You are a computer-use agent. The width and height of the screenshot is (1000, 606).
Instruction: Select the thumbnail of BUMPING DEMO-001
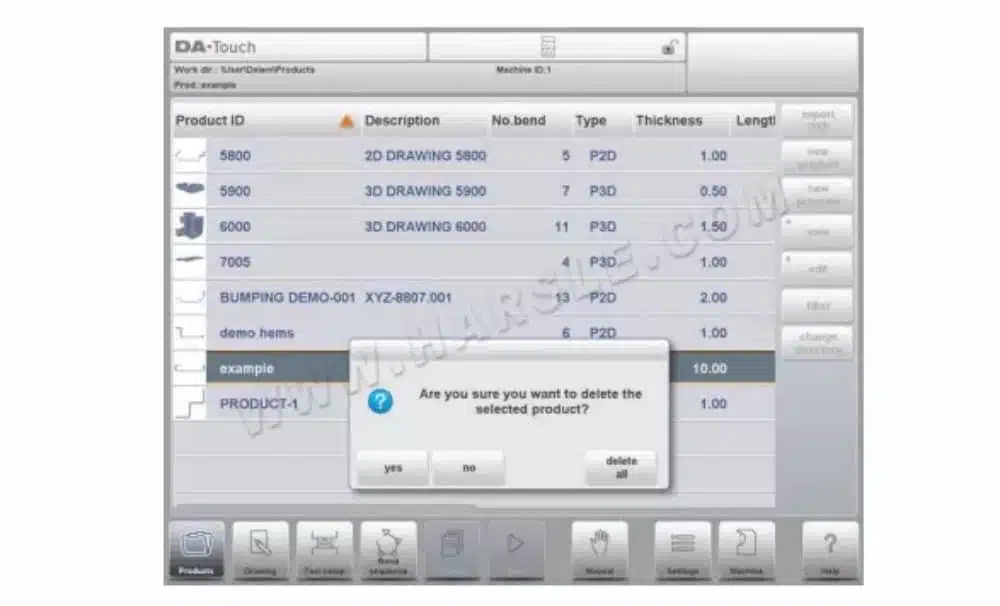tap(190, 297)
